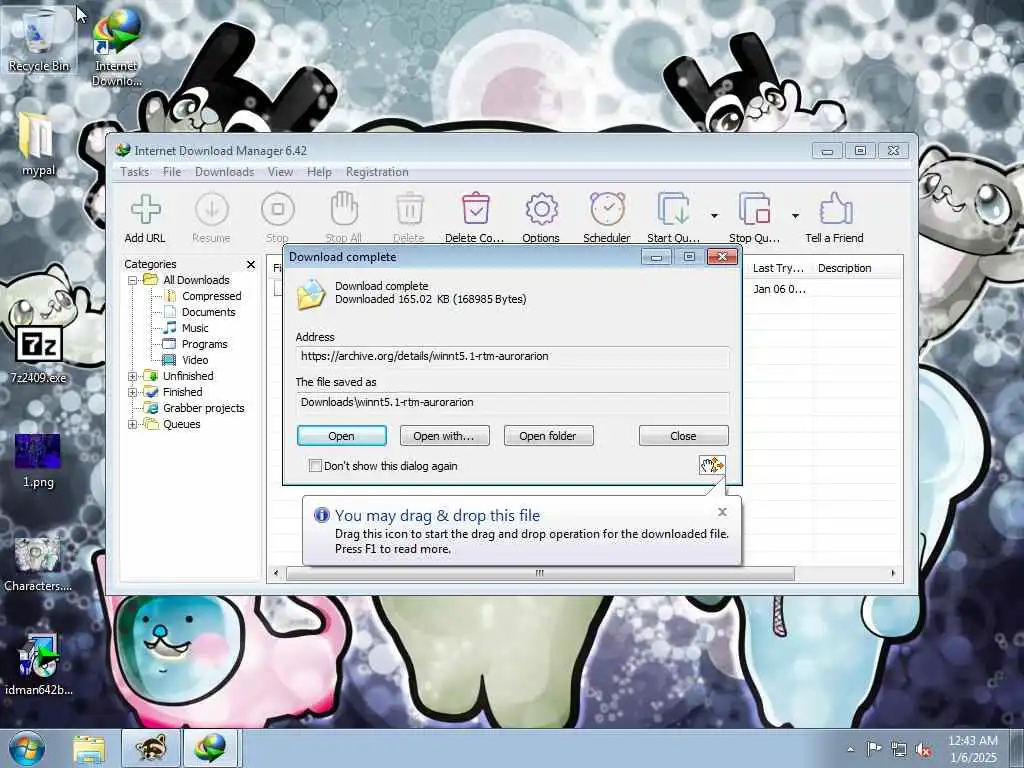
Task: Select Music category
Action: pos(195,328)
